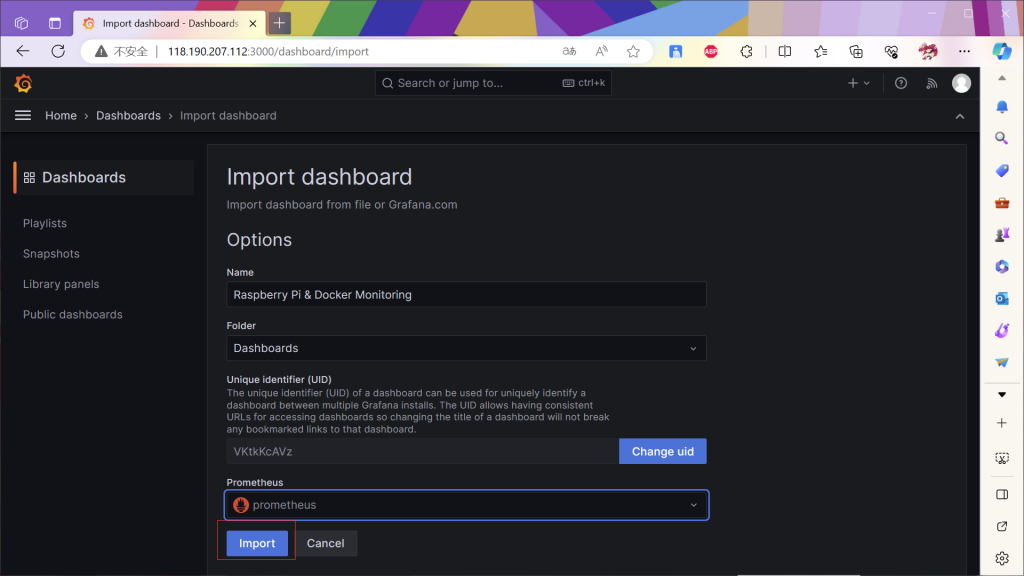Open Grafana help menu
1024x576 pixels.
tap(901, 83)
